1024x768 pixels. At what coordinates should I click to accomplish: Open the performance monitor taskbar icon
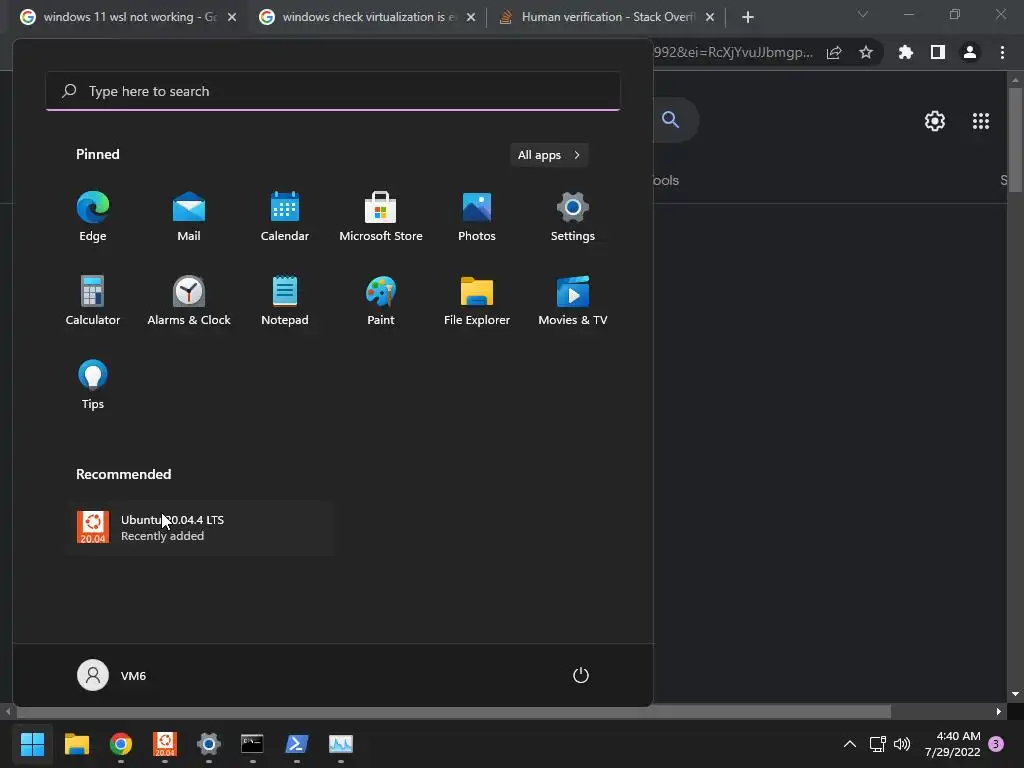click(340, 743)
